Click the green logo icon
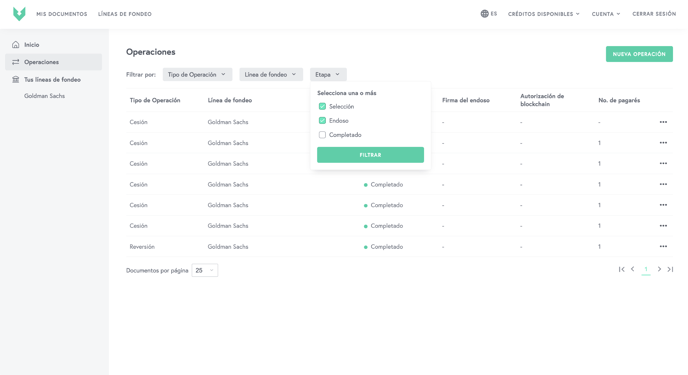The height and width of the screenshot is (375, 688). pyautogui.click(x=19, y=14)
